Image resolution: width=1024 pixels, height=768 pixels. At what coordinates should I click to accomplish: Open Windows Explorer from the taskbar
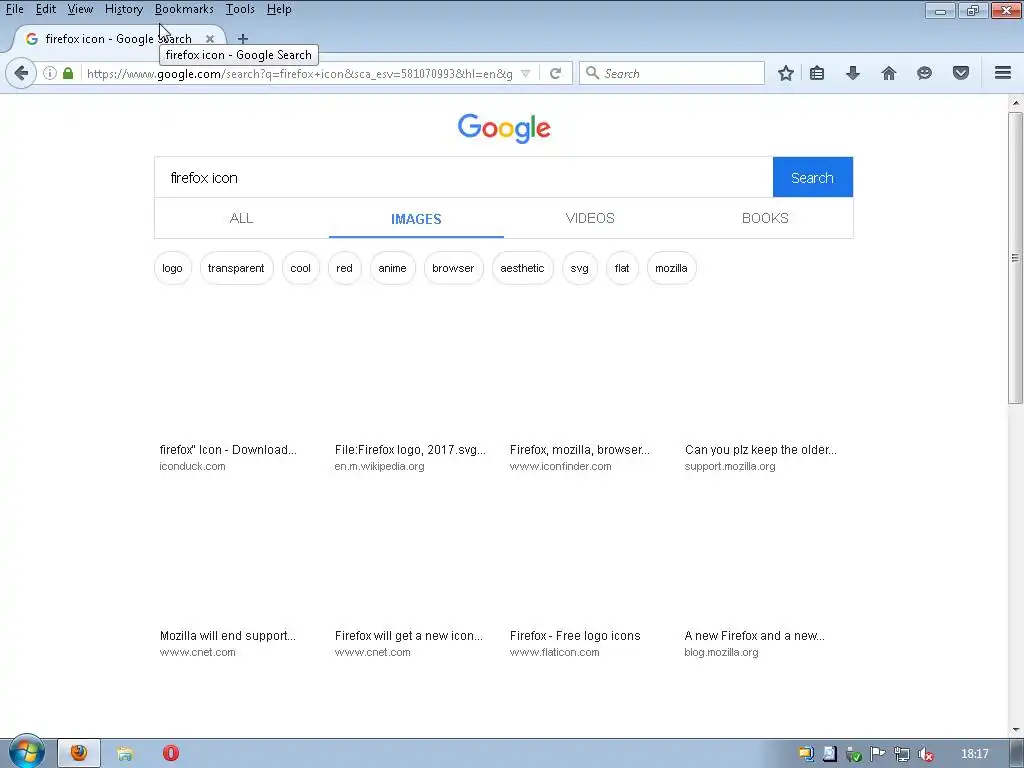coord(125,754)
